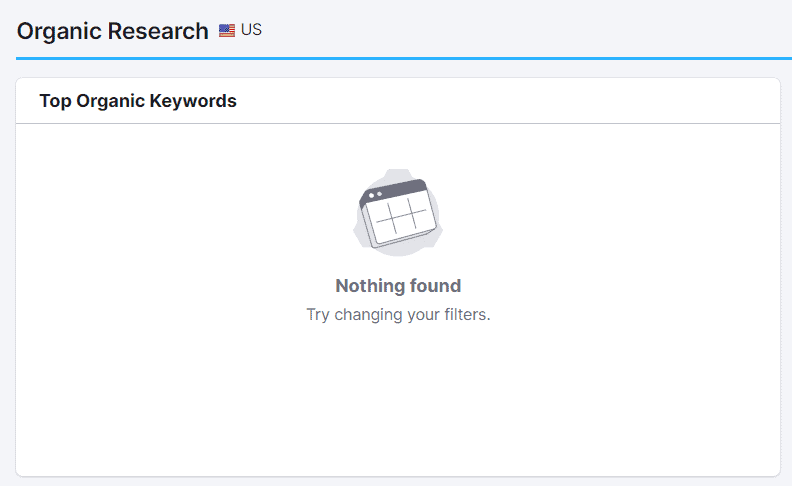This screenshot has height=486, width=792.
Task: Click the empty right side of the panel header
Action: (x=600, y=101)
